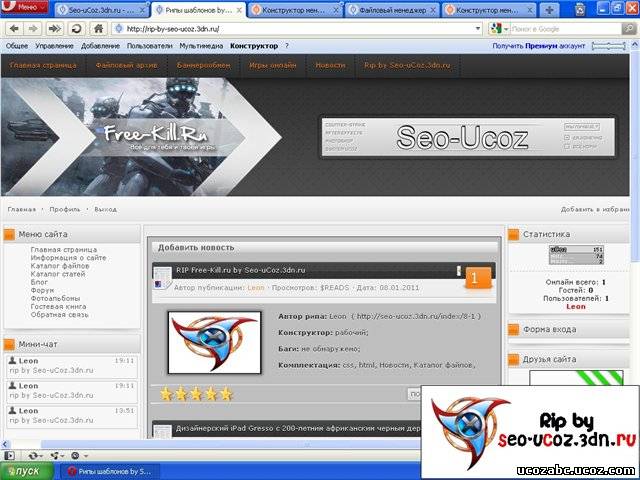Open the Home page button

pos(98,29)
